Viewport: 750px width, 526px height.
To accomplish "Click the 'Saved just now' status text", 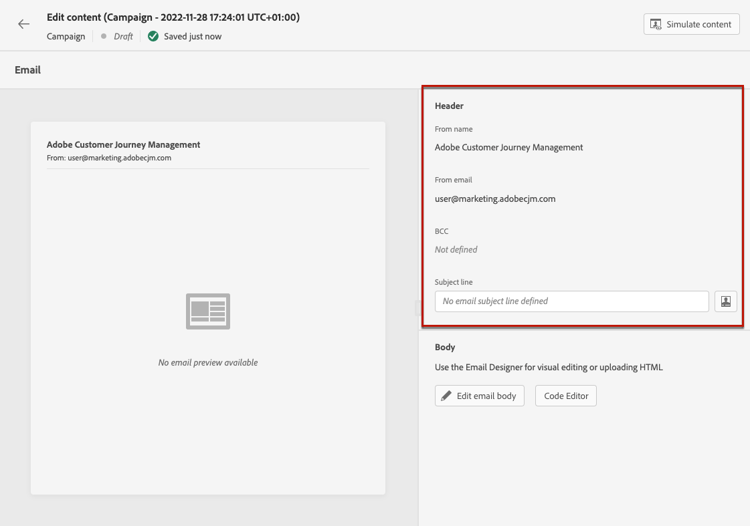I will (193, 36).
